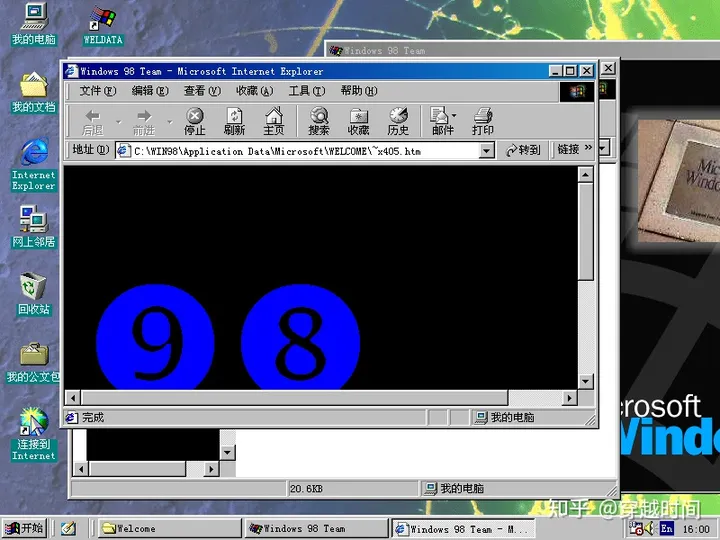Refresh the page with 刷新 button
The width and height of the screenshot is (720, 540).
point(234,122)
